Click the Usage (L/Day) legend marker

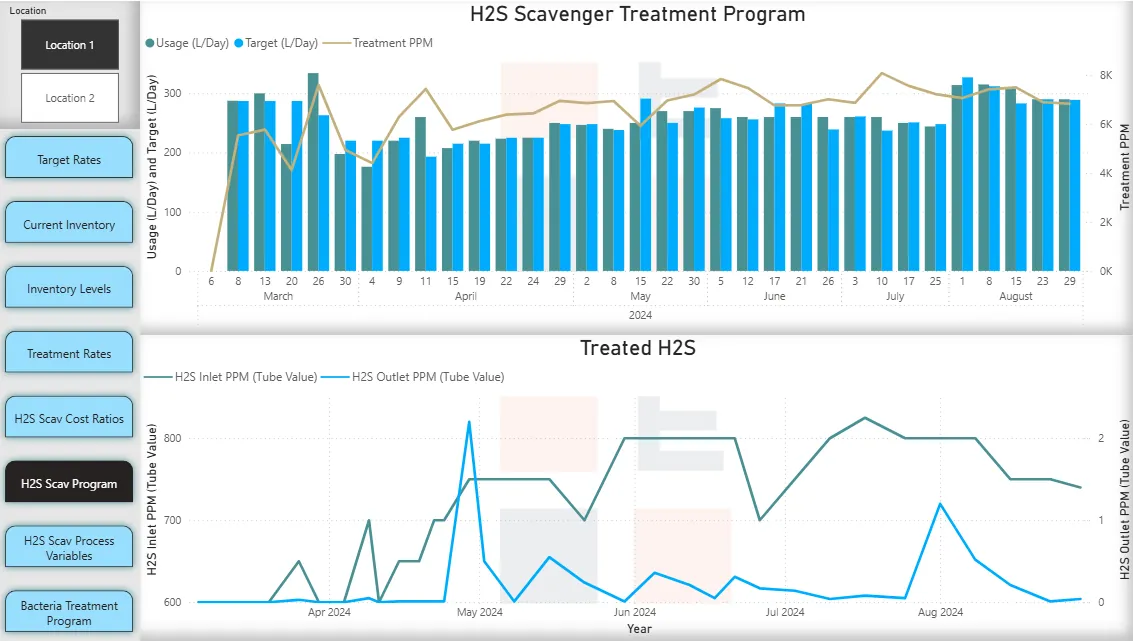tap(150, 43)
